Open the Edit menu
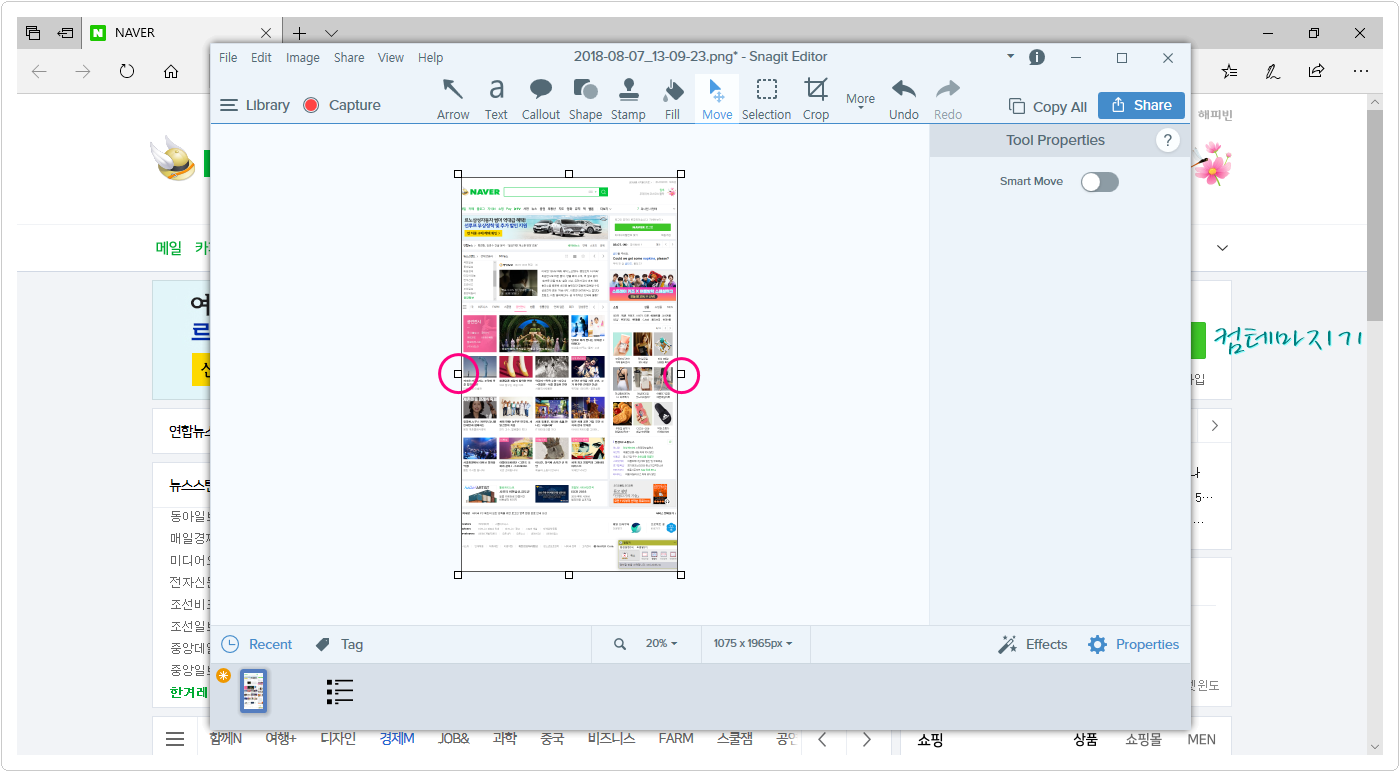 coord(261,57)
